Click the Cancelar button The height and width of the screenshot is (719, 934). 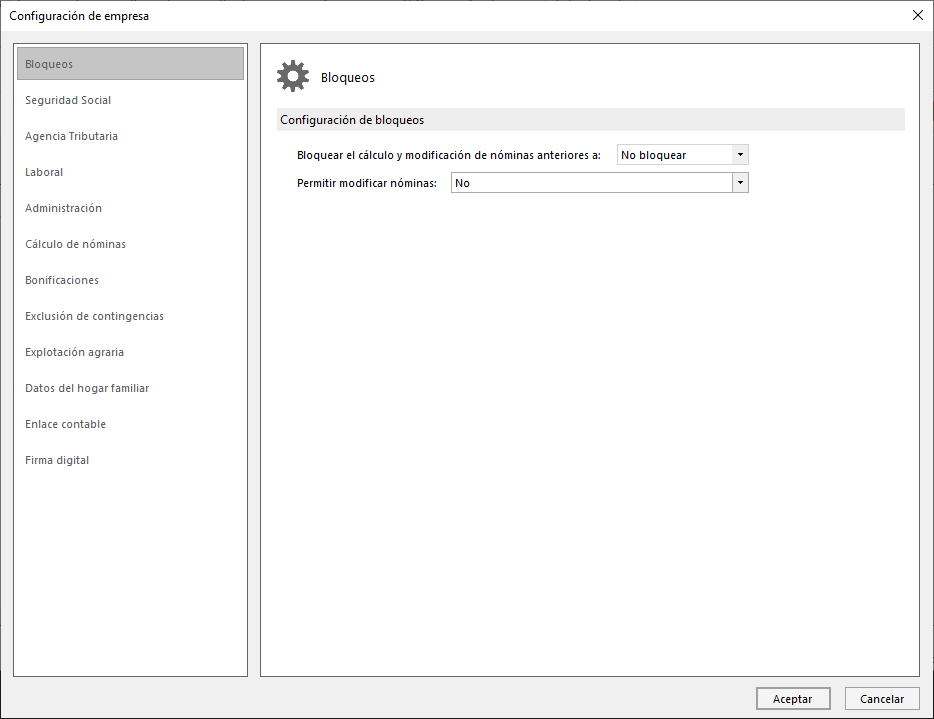coord(882,699)
